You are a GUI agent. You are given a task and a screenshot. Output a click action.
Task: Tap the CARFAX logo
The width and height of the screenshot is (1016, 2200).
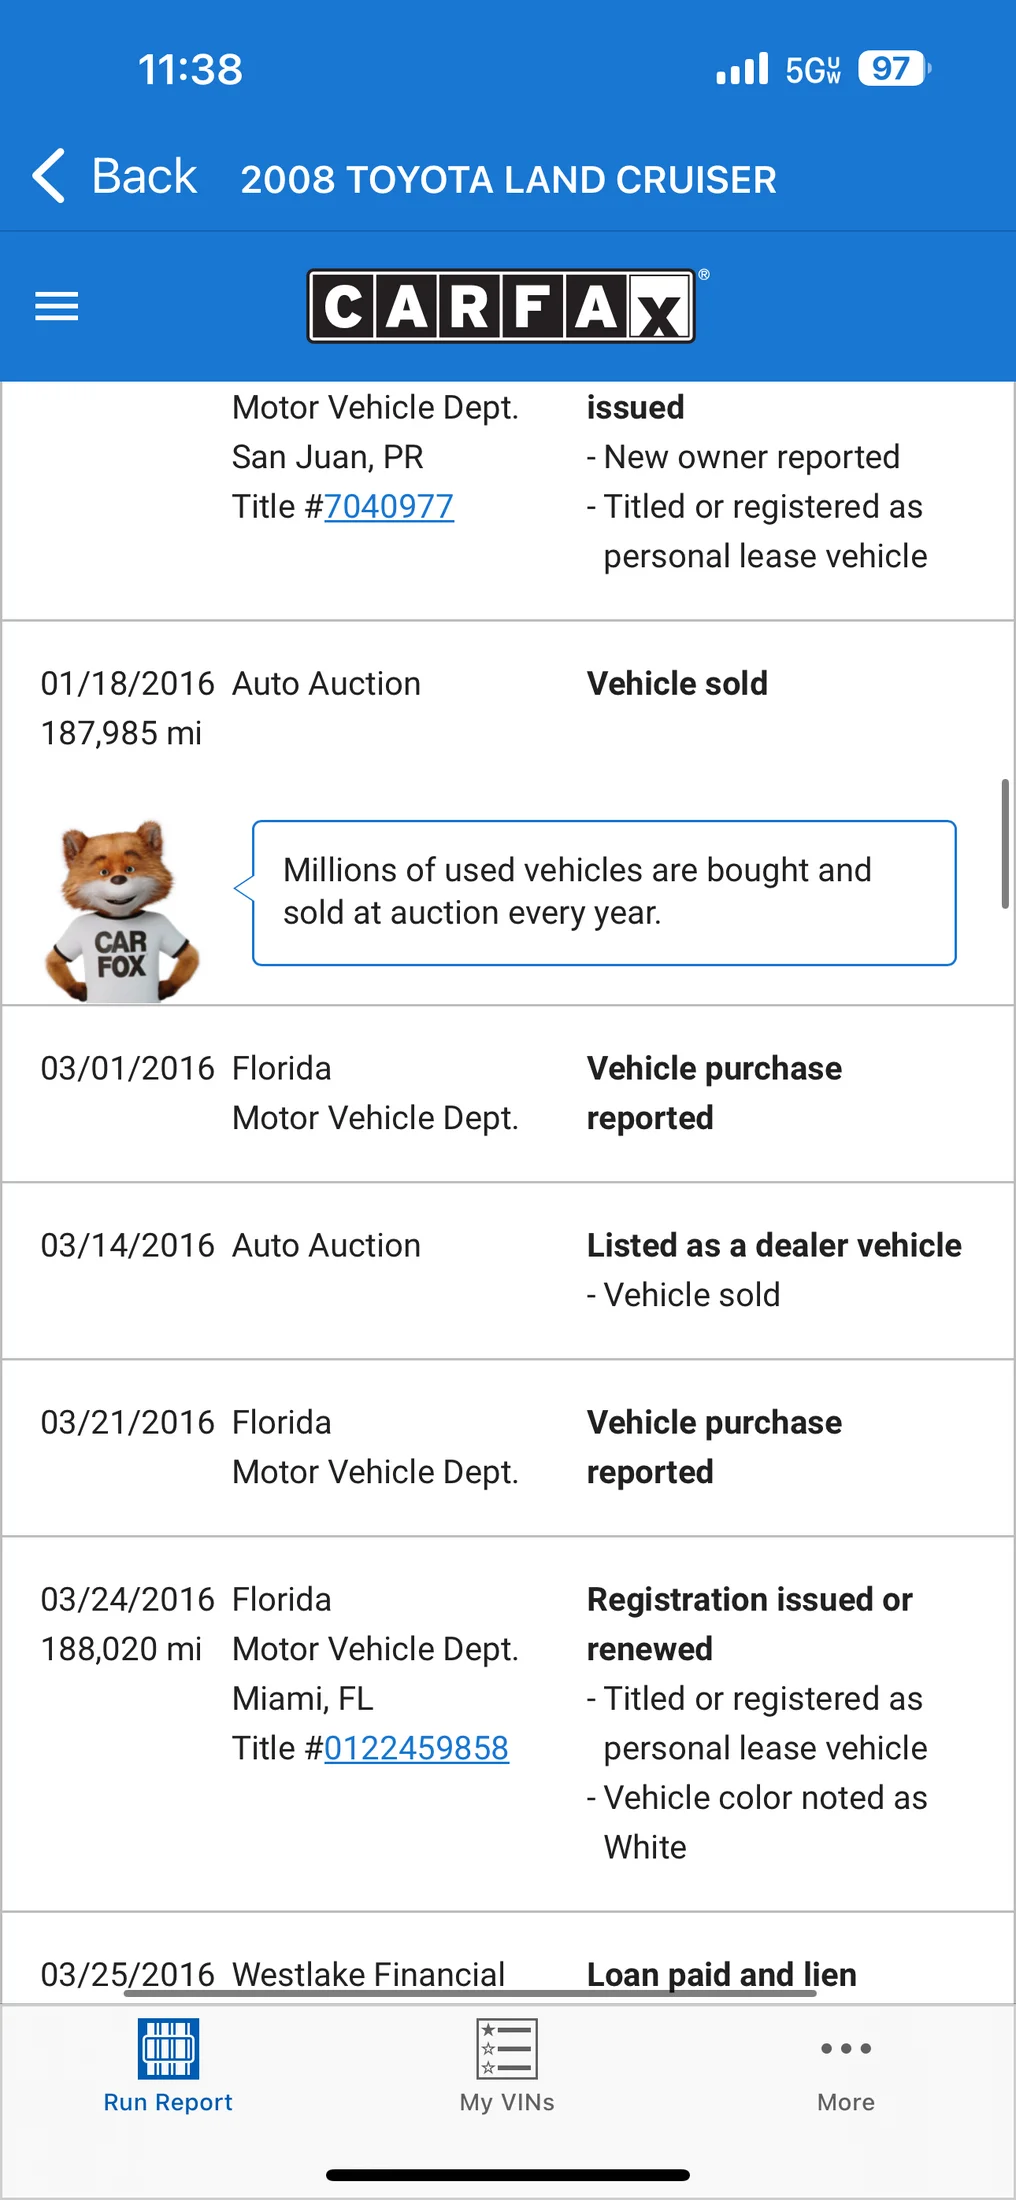click(501, 306)
